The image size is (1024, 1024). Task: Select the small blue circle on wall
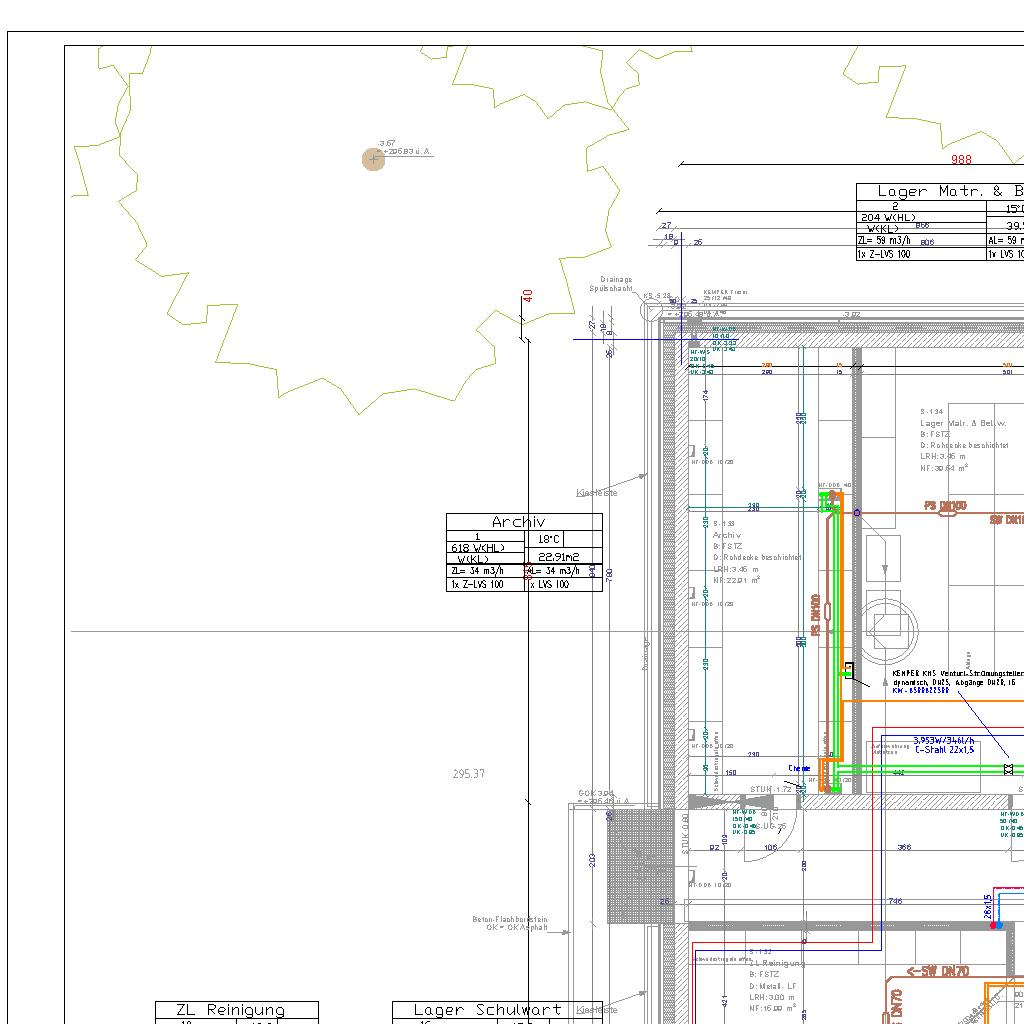[x=856, y=512]
